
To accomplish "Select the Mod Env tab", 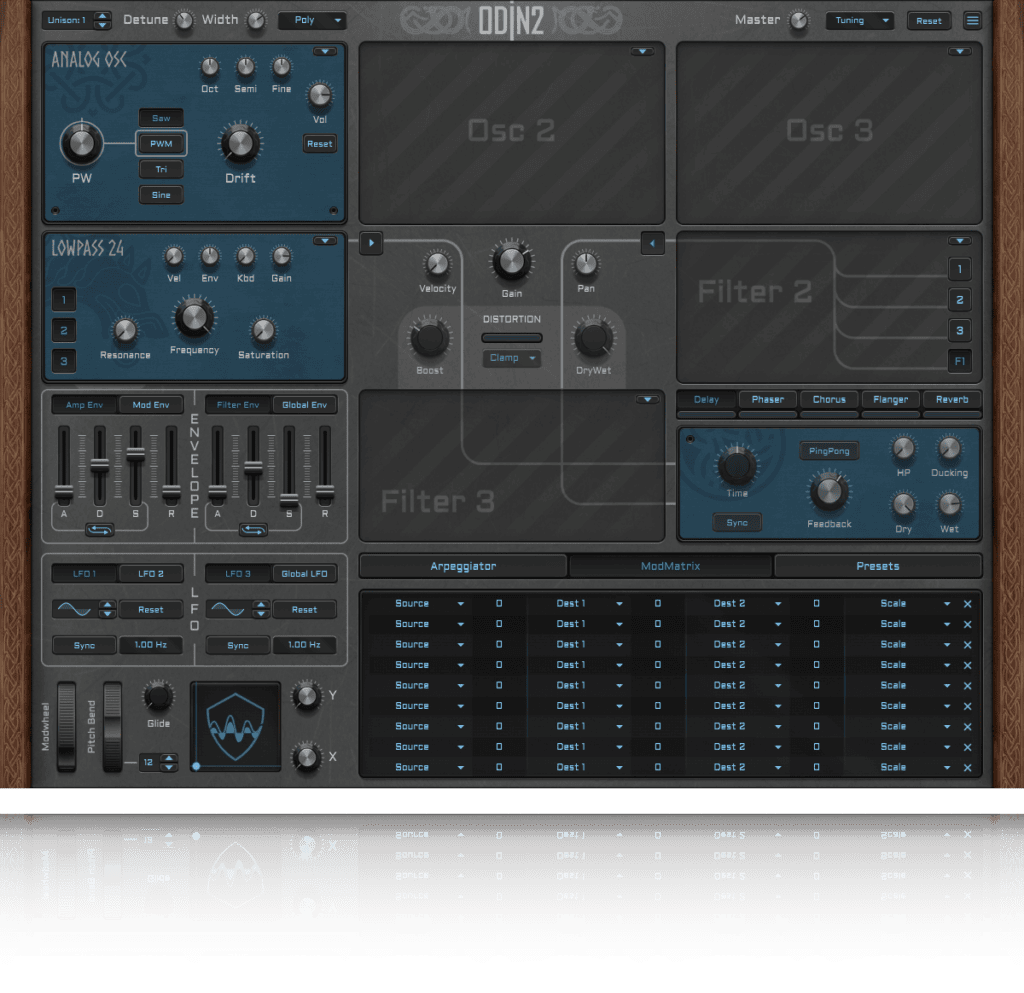I will coord(151,405).
